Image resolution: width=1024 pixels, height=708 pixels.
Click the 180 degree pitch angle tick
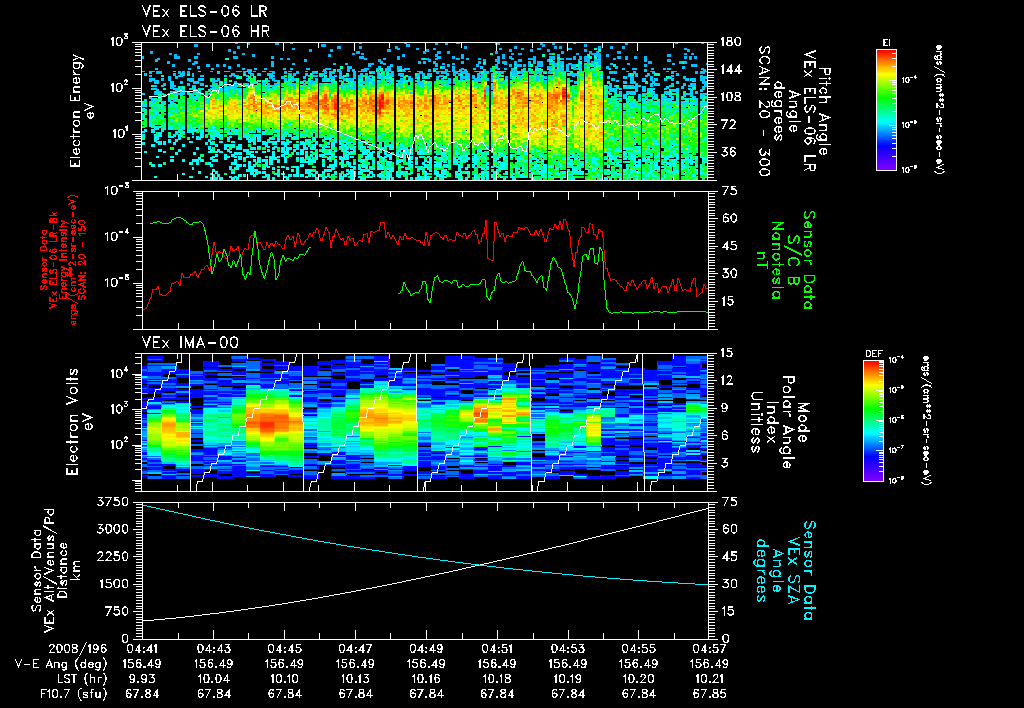(x=729, y=42)
